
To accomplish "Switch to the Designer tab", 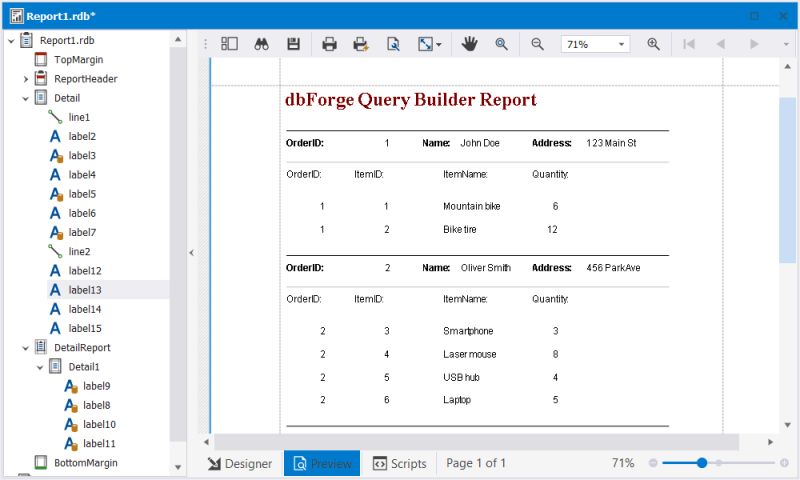I will 240,464.
